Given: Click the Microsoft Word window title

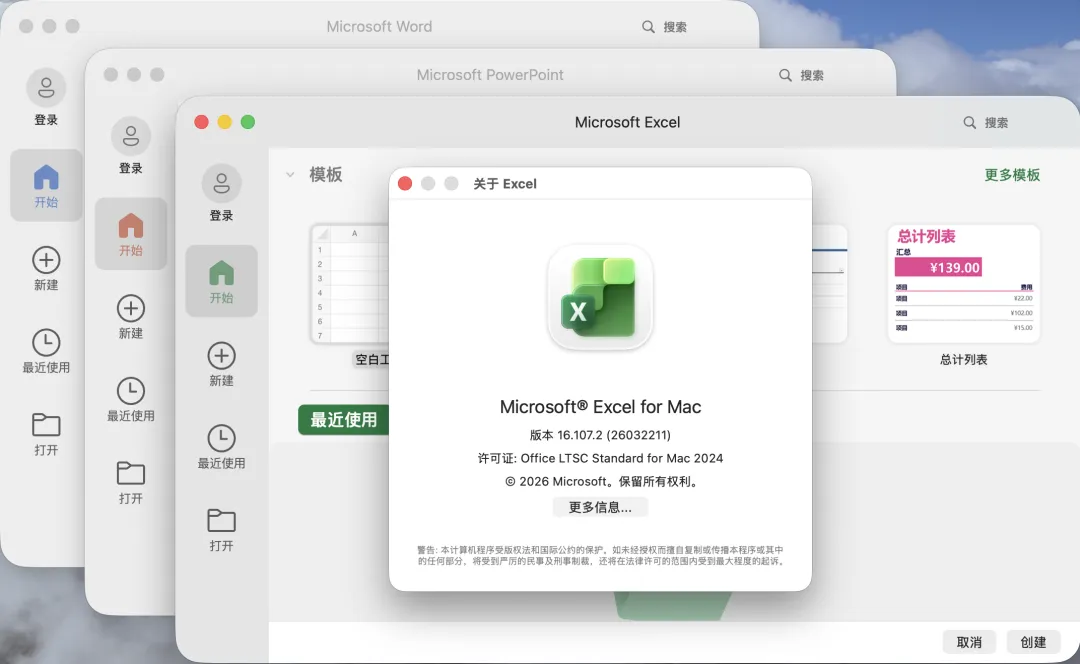Looking at the screenshot, I should 380,26.
